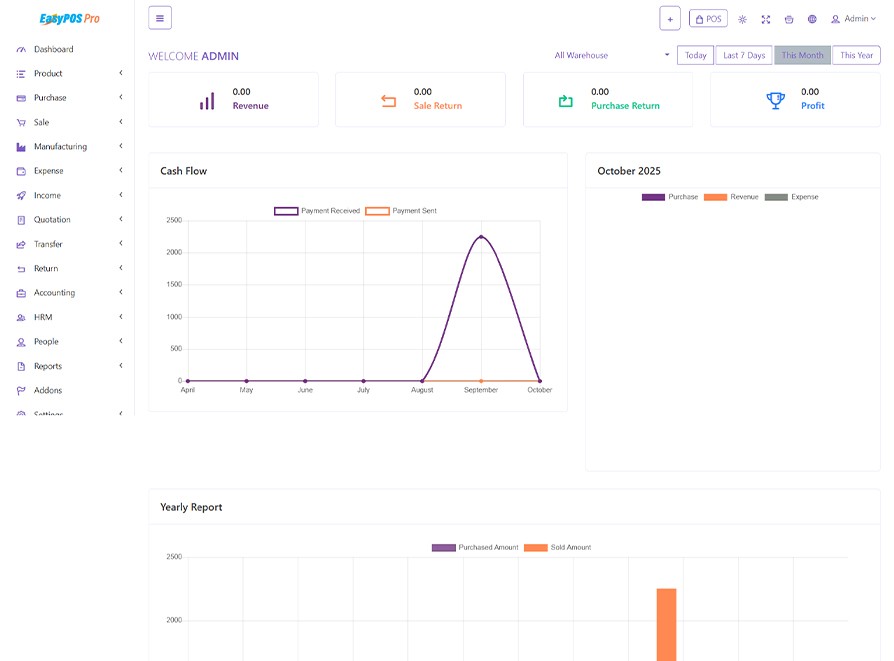Screen dimensions: 894x661
Task: Click the This Year filter button
Action: [x=856, y=56]
